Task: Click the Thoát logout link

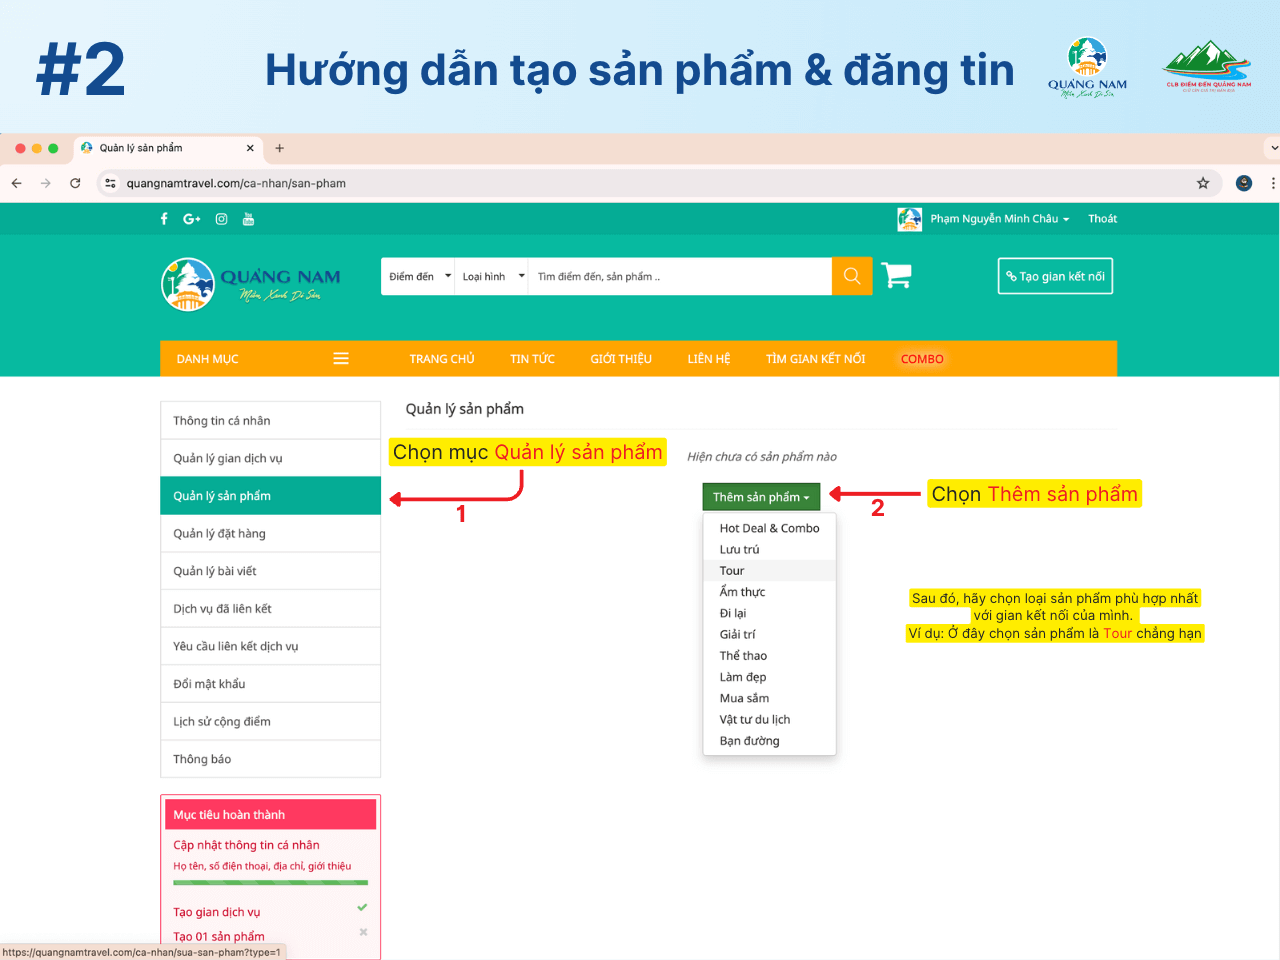Action: coord(1102,219)
